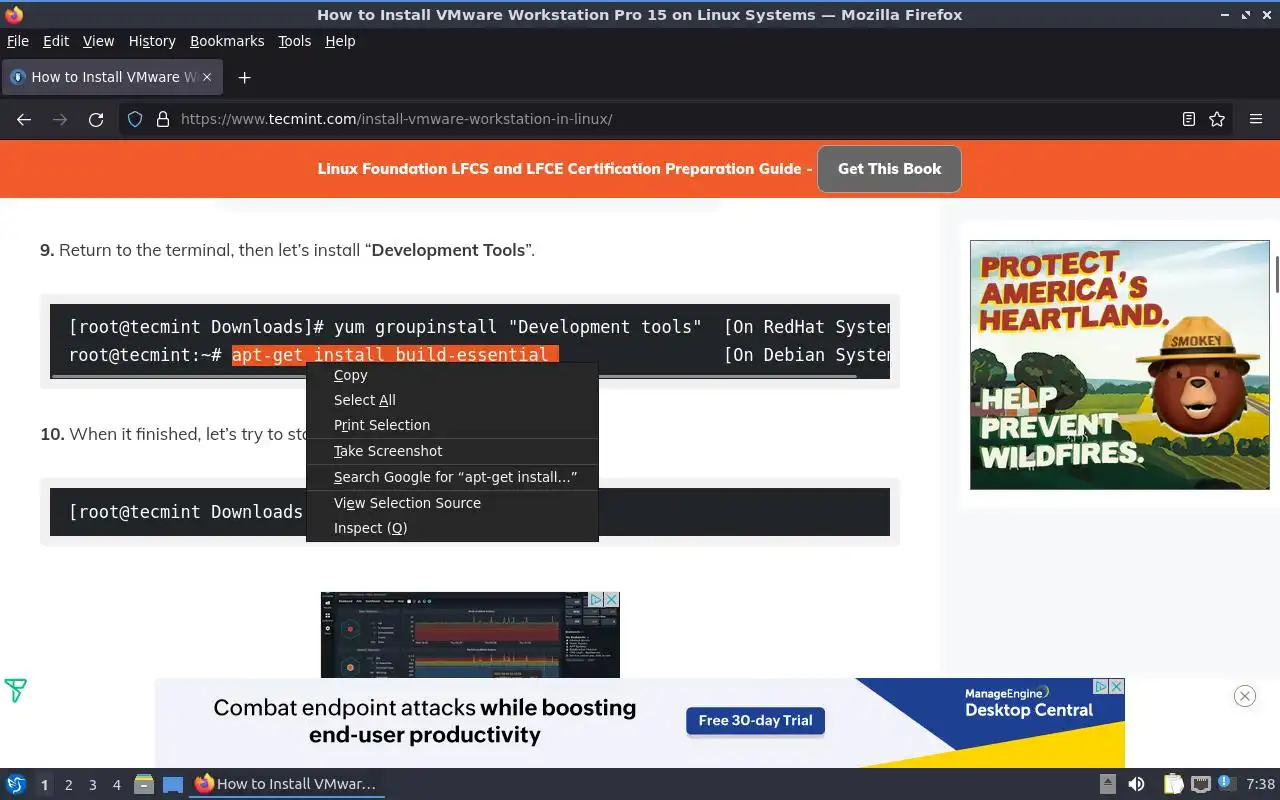Choose Select All in context menu
The width and height of the screenshot is (1280, 800).
(452, 400)
